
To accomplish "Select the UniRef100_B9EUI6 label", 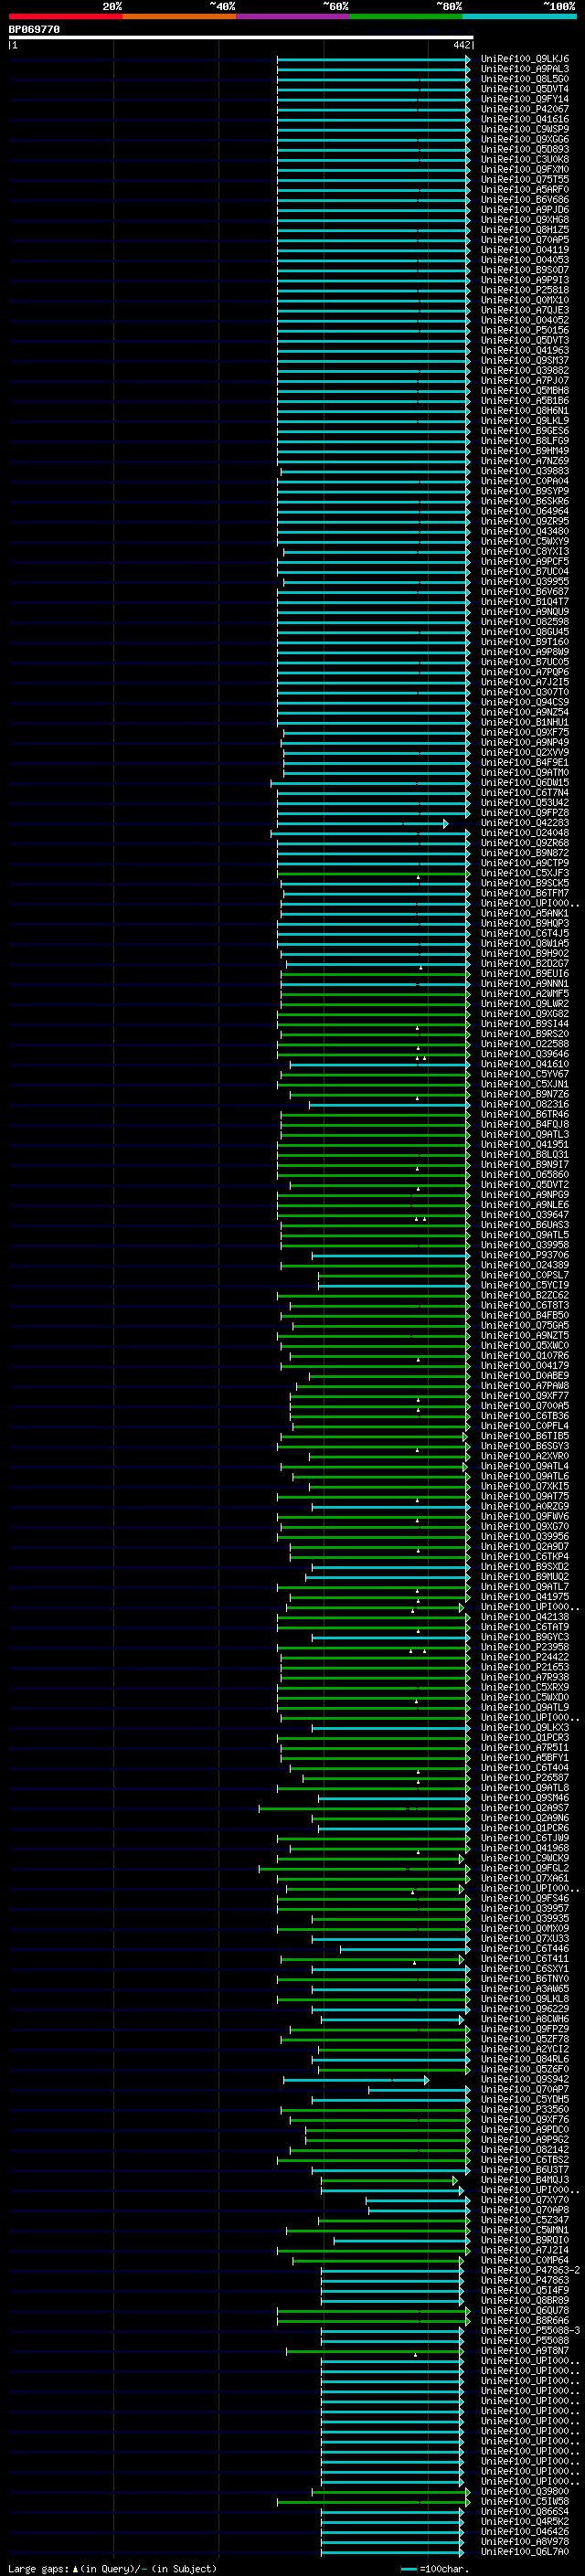I will [525, 973].
